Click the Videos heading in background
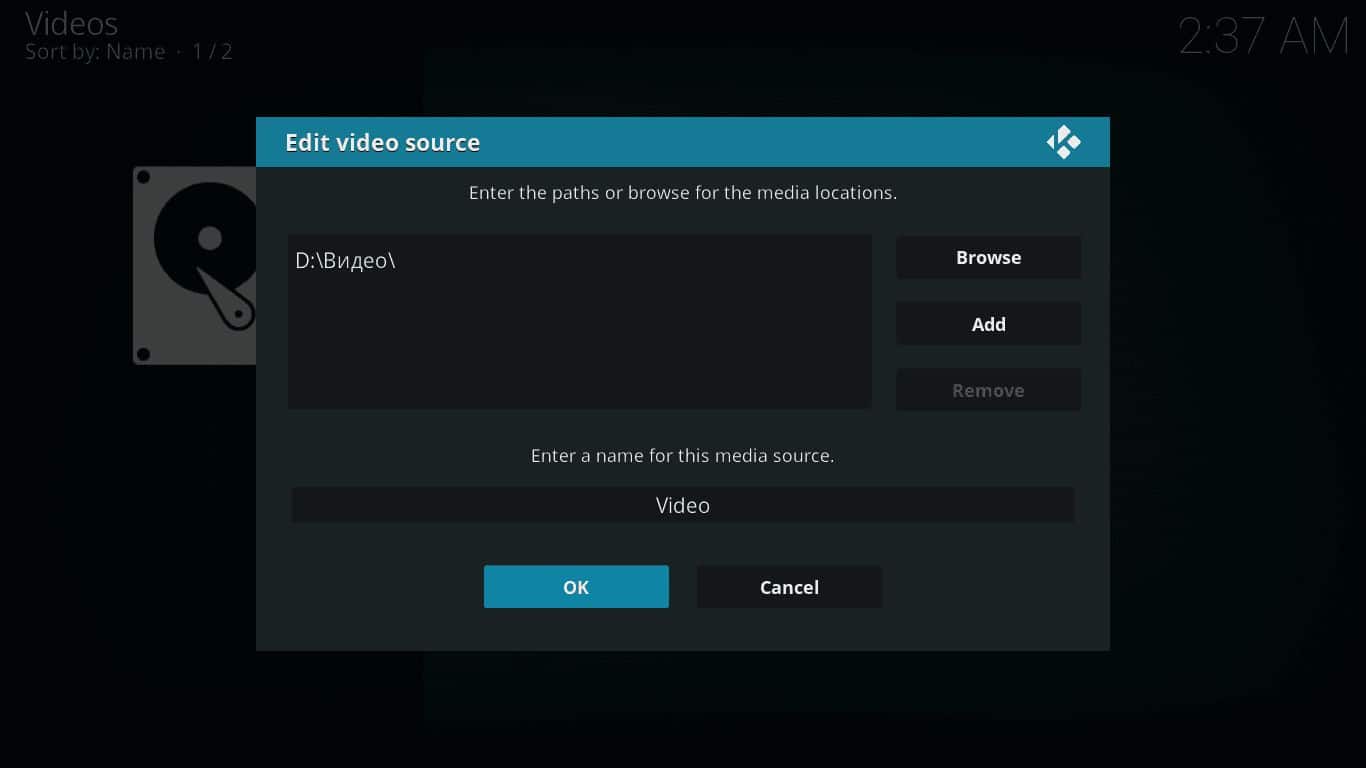 [71, 23]
